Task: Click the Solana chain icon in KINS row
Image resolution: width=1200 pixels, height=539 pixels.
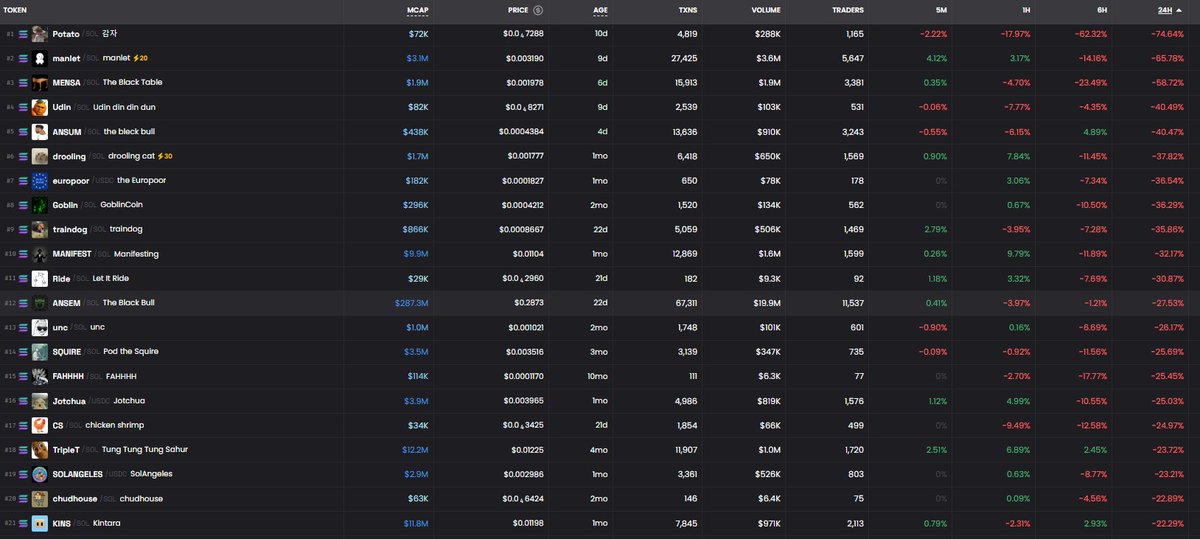Action: [x=24, y=523]
